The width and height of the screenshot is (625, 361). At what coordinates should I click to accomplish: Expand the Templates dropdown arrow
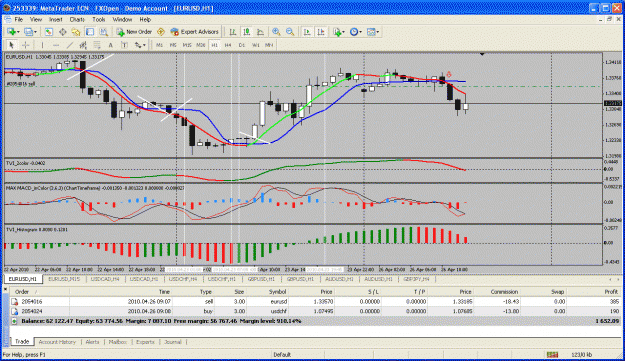[x=378, y=32]
